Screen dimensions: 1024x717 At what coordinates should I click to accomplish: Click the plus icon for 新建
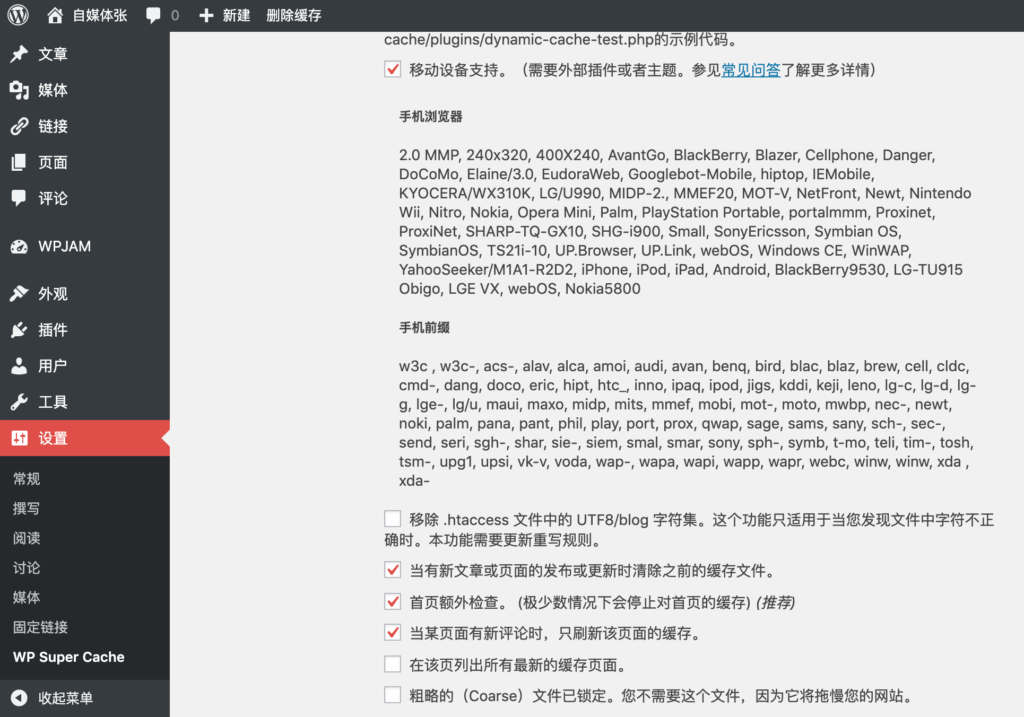point(206,16)
